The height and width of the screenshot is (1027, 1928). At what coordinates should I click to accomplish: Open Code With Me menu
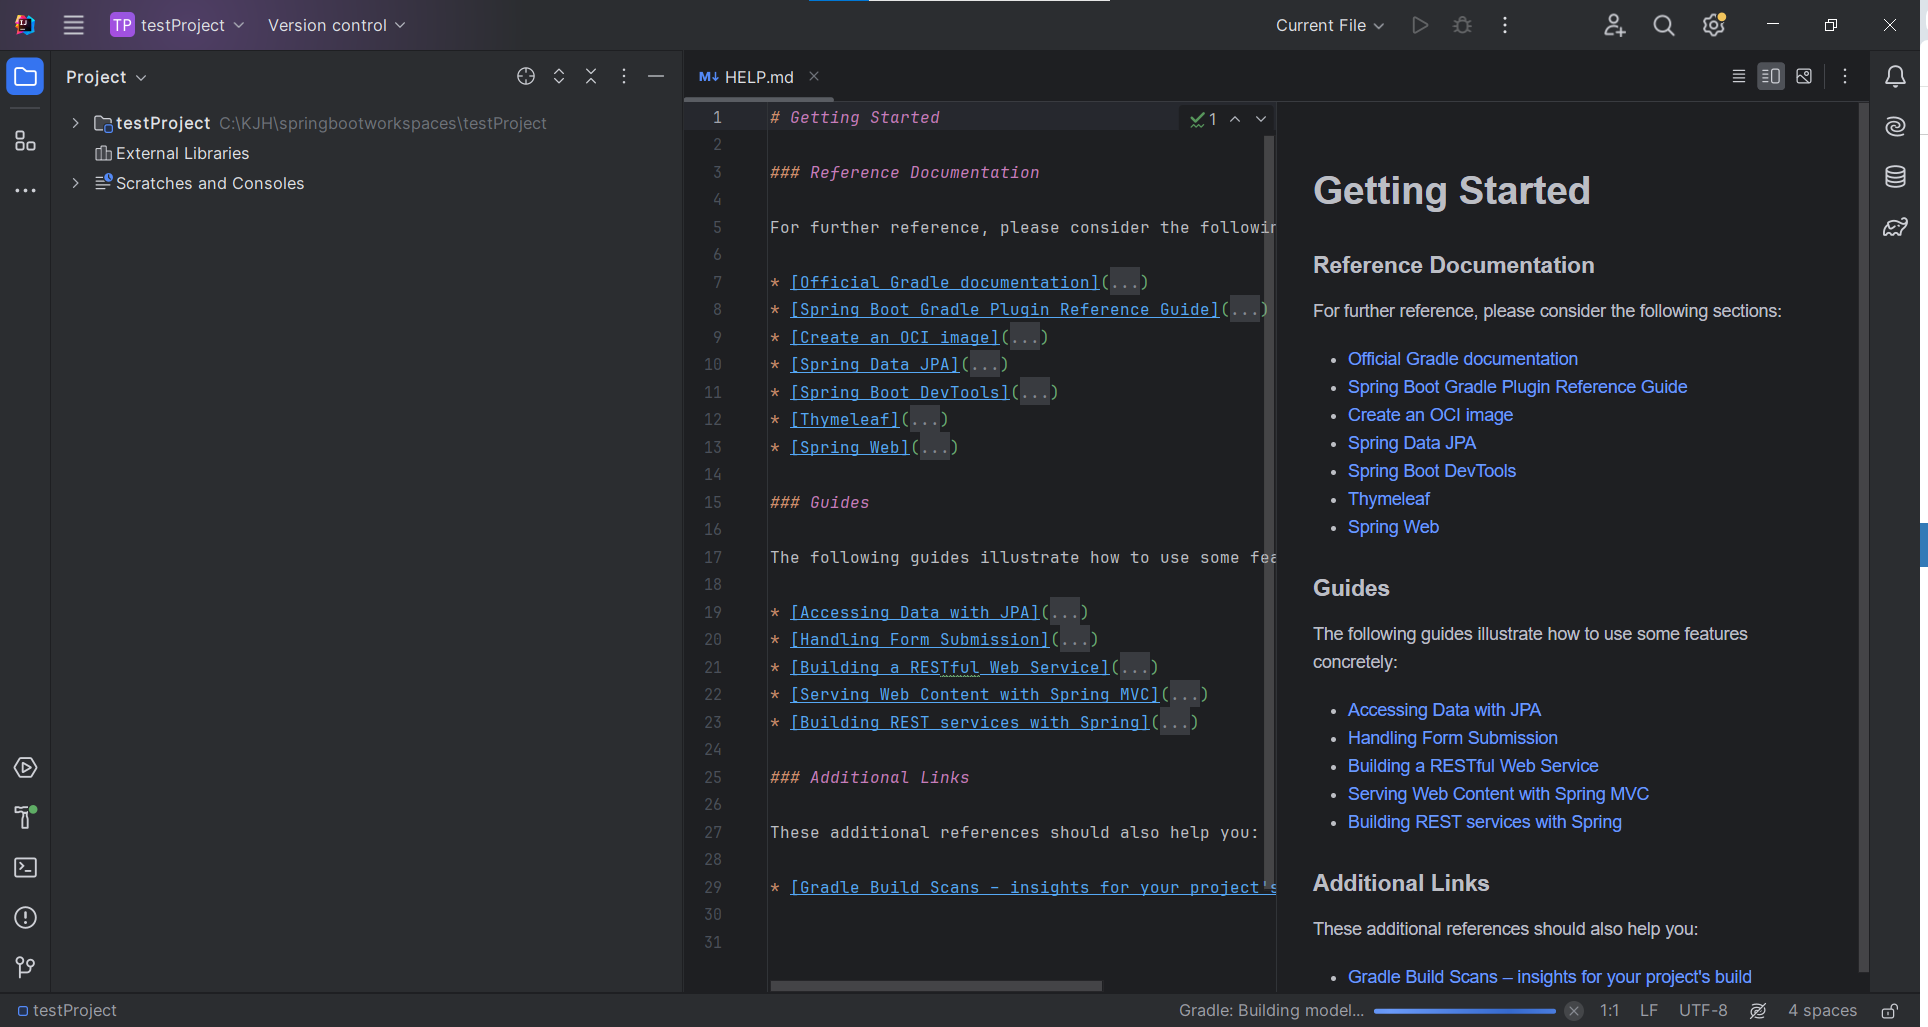(1614, 25)
